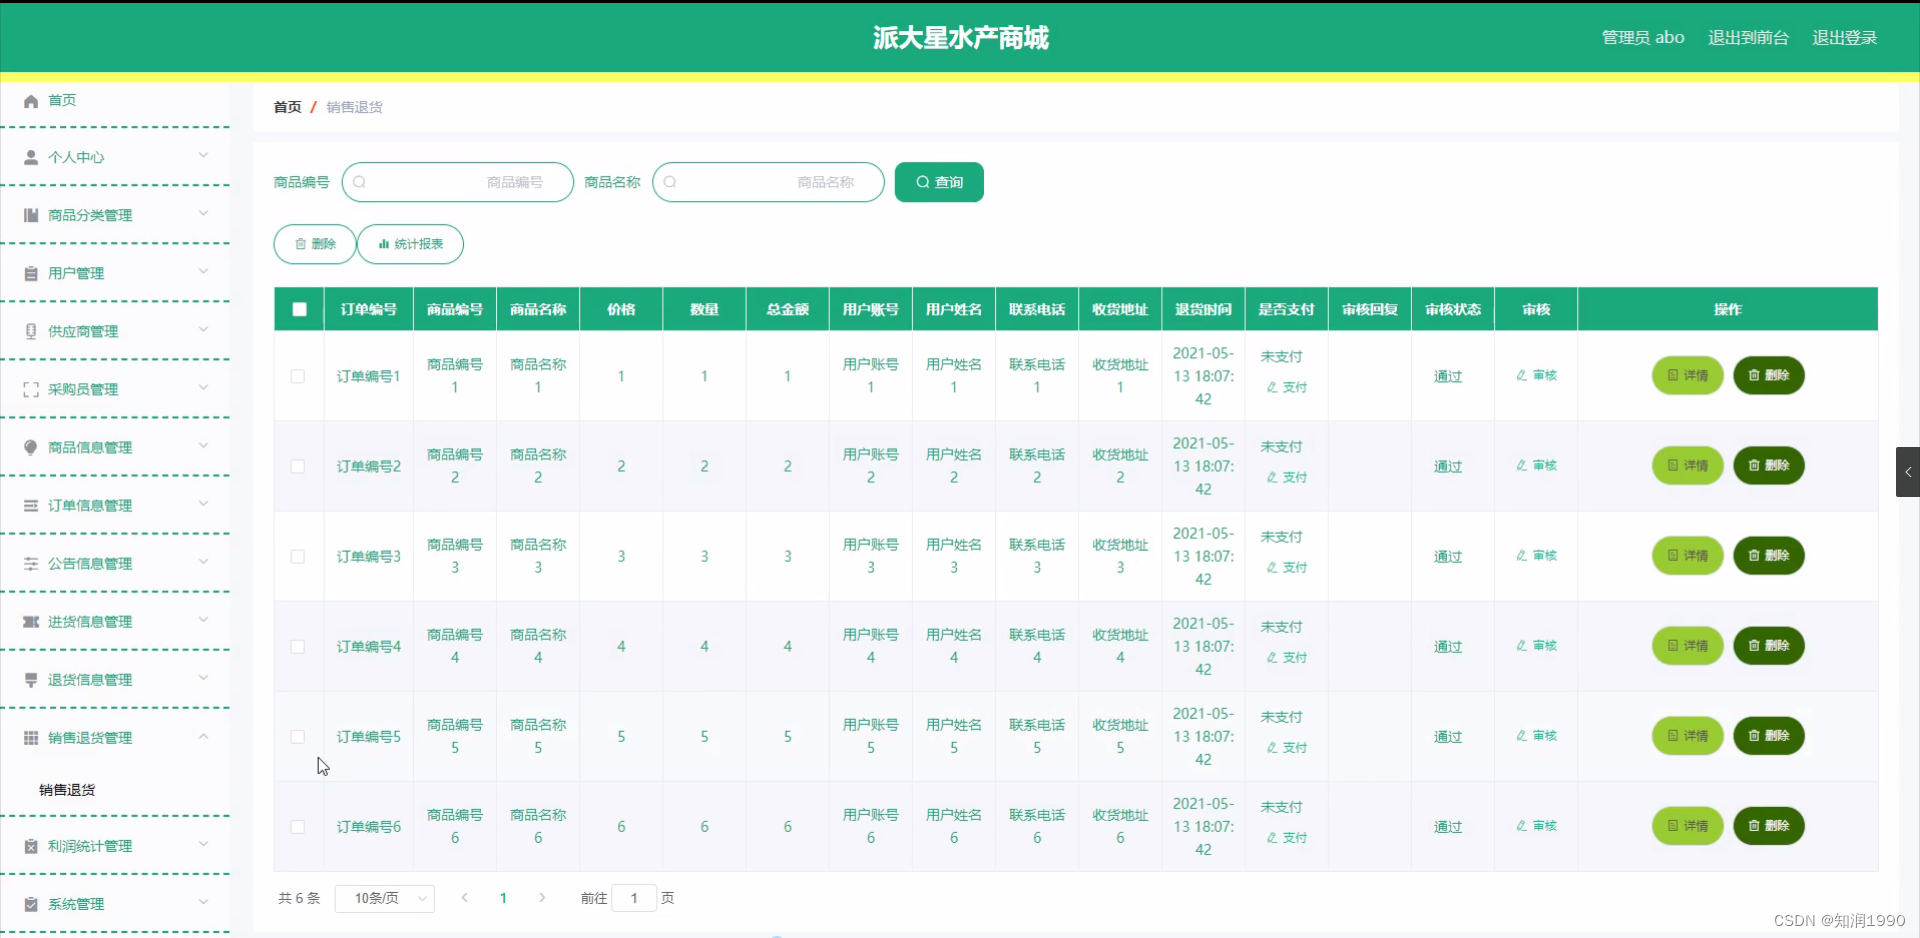The image size is (1920, 938).
Task: Select the 首页 home icon in sidebar
Action: tap(30, 100)
